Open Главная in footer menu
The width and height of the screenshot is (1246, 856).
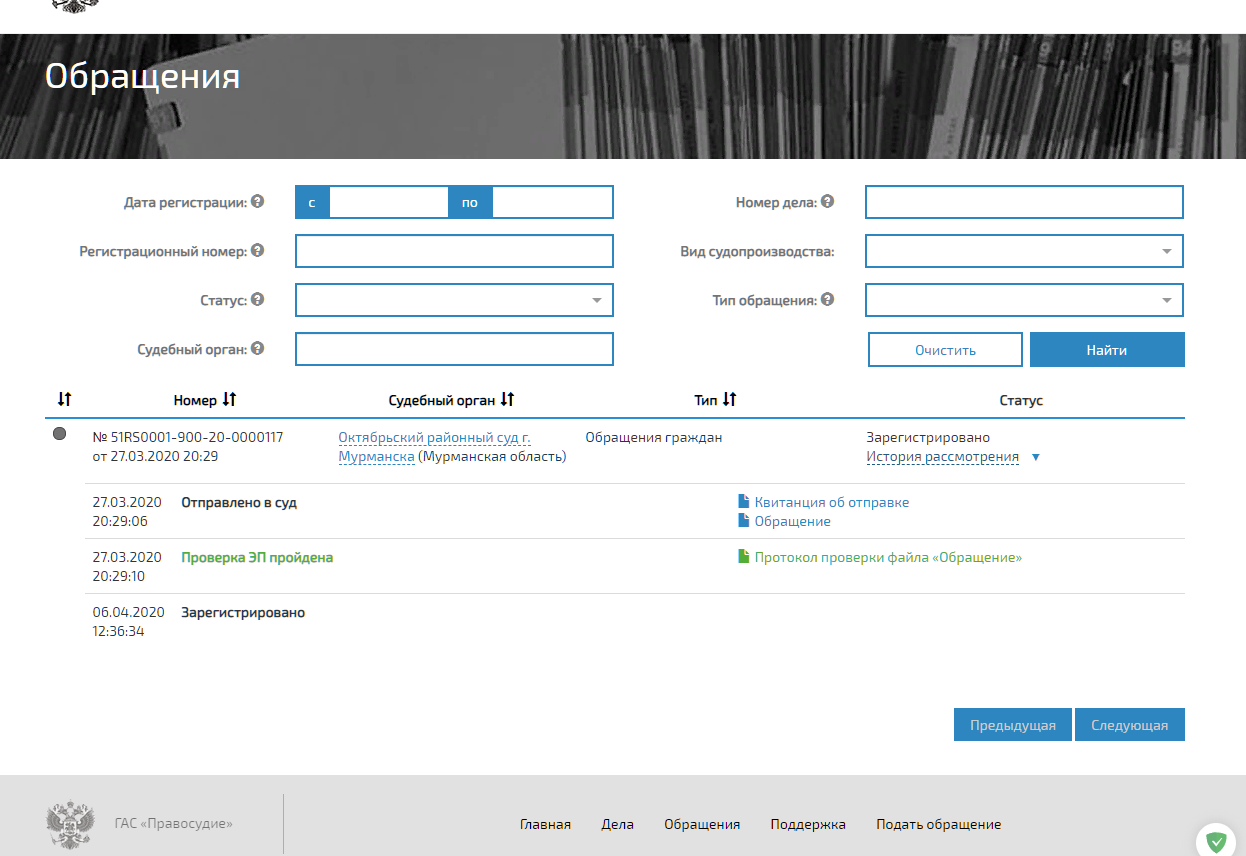pyautogui.click(x=545, y=824)
